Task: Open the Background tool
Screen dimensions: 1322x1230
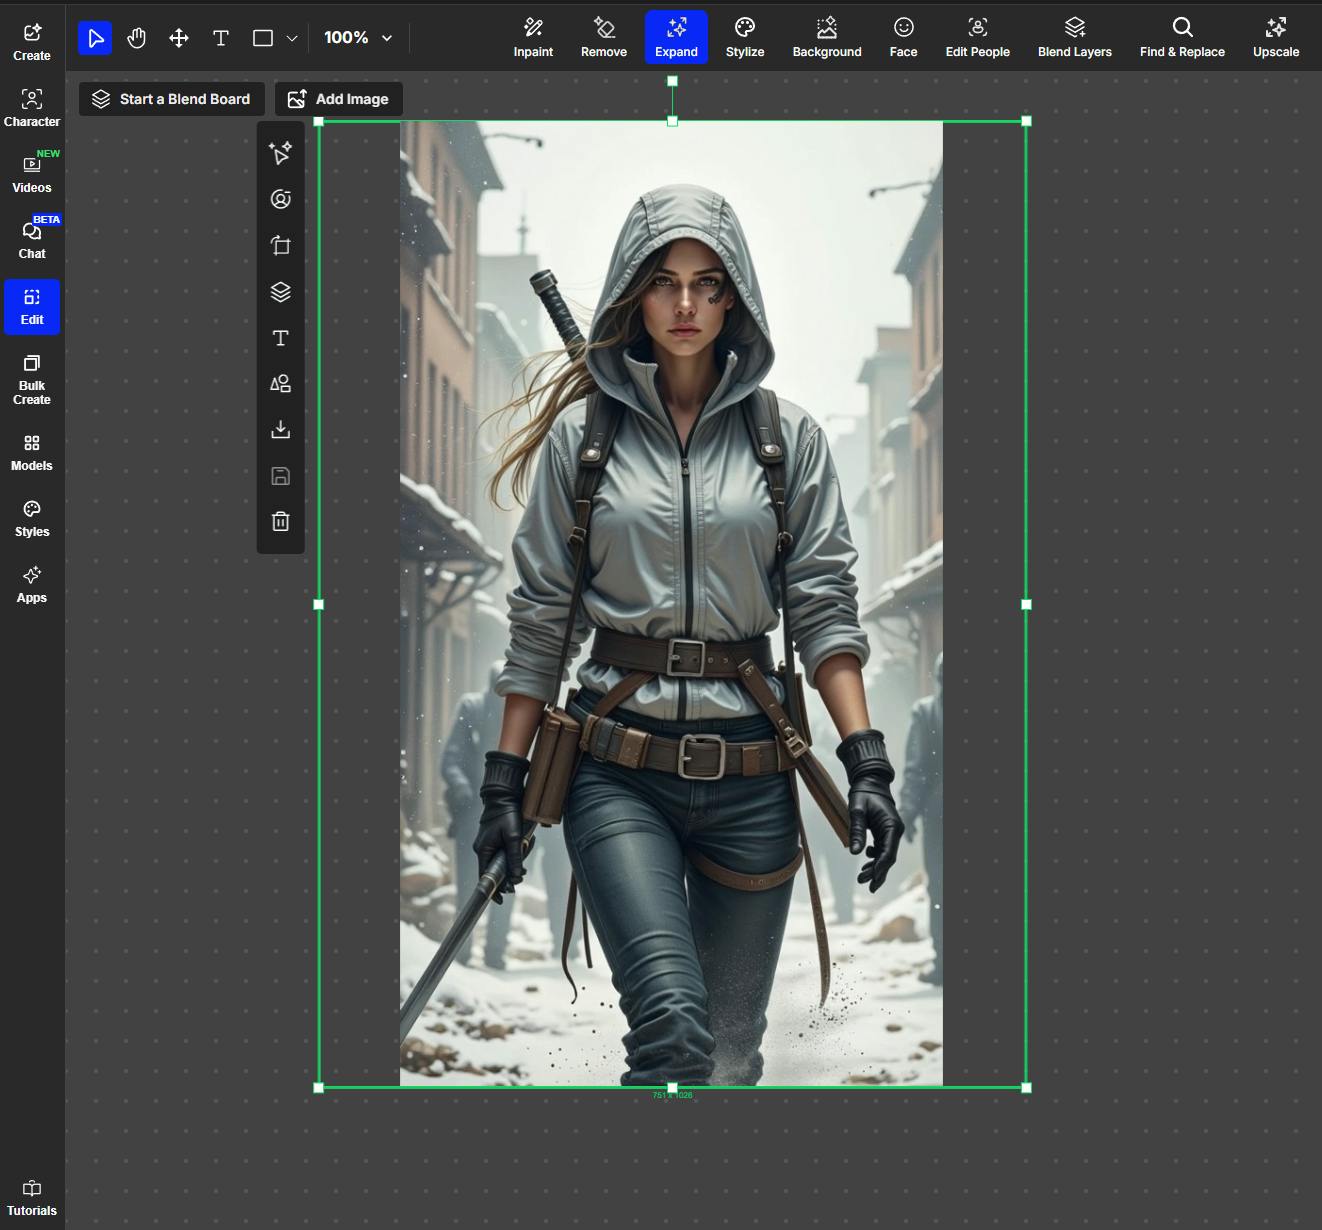Action: [x=827, y=37]
